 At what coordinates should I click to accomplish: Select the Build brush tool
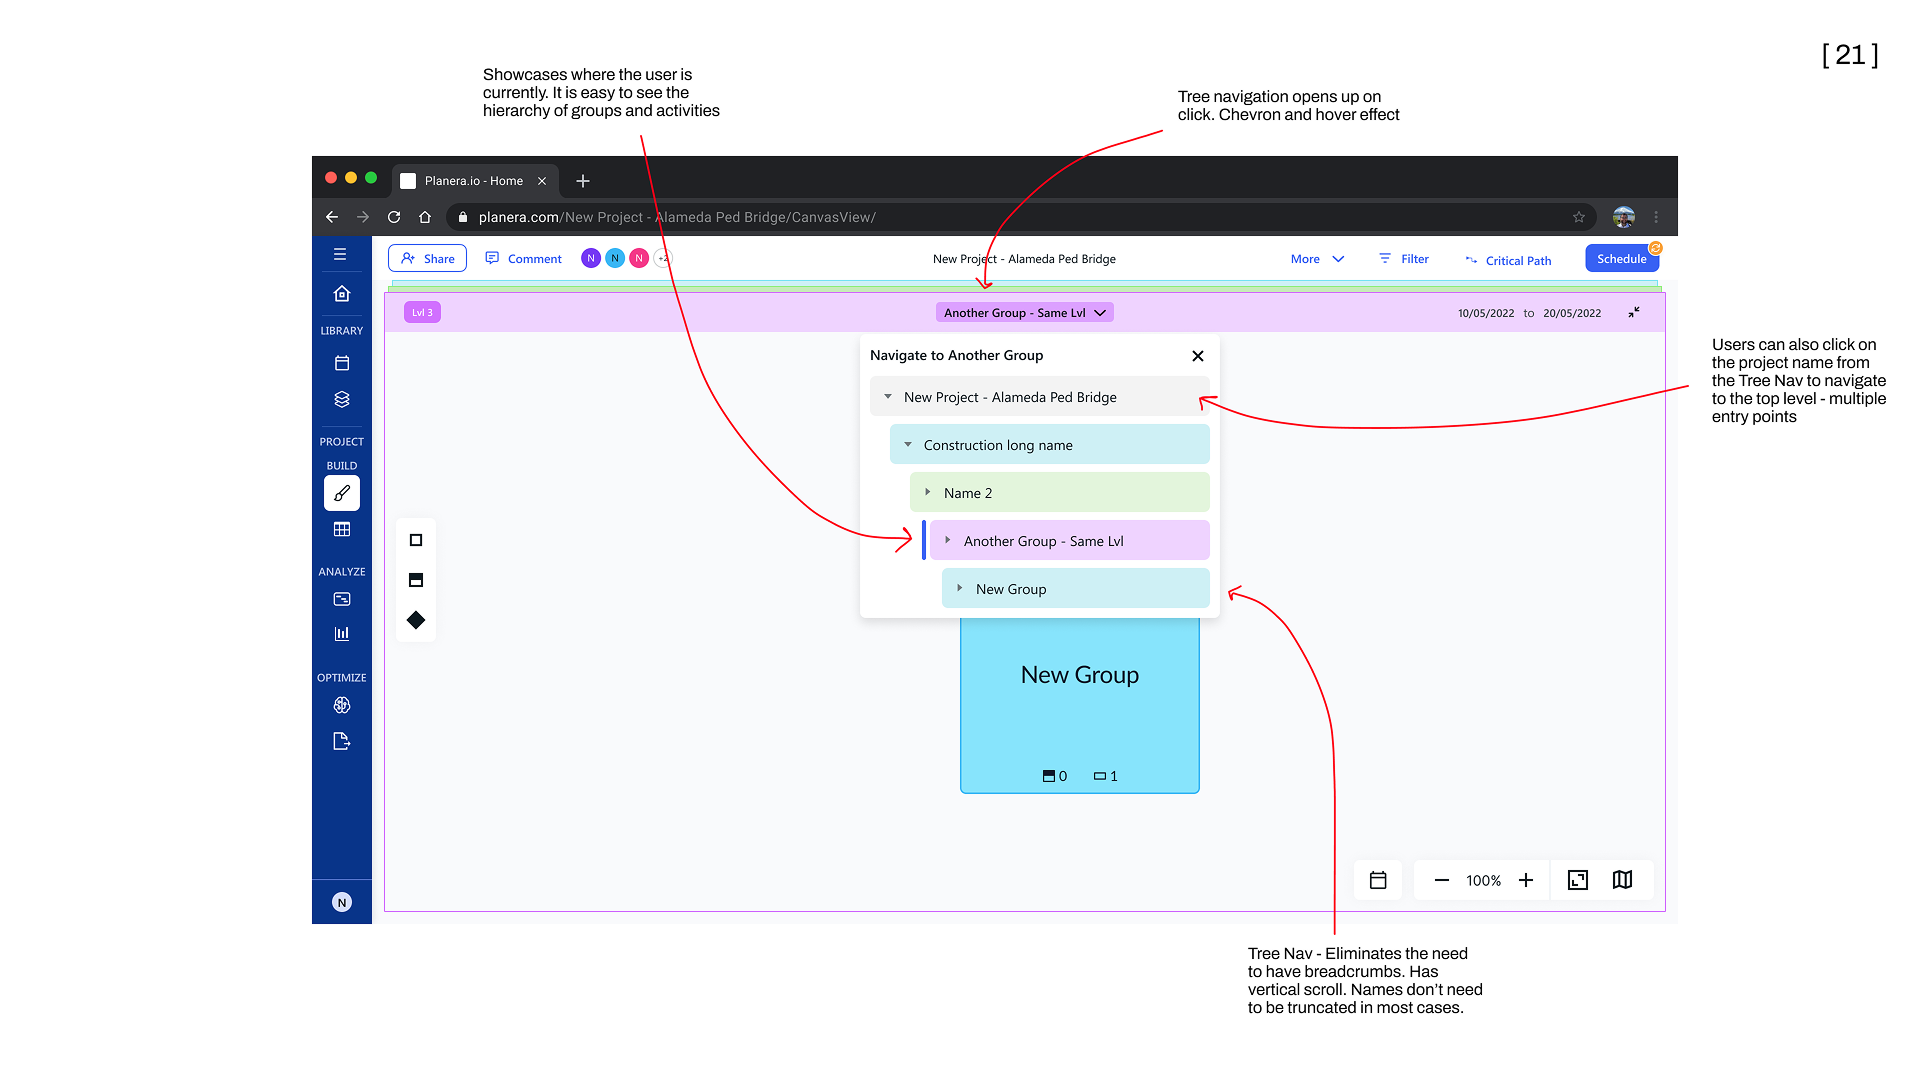pyautogui.click(x=342, y=493)
